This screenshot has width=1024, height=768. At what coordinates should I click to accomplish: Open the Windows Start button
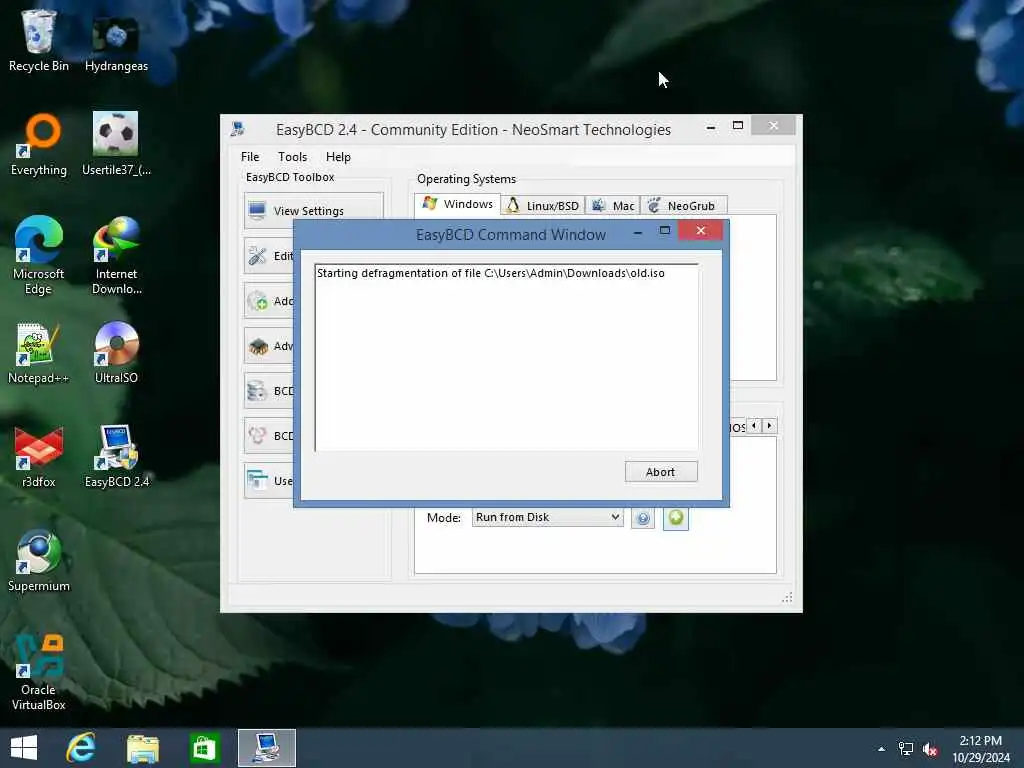[x=24, y=748]
